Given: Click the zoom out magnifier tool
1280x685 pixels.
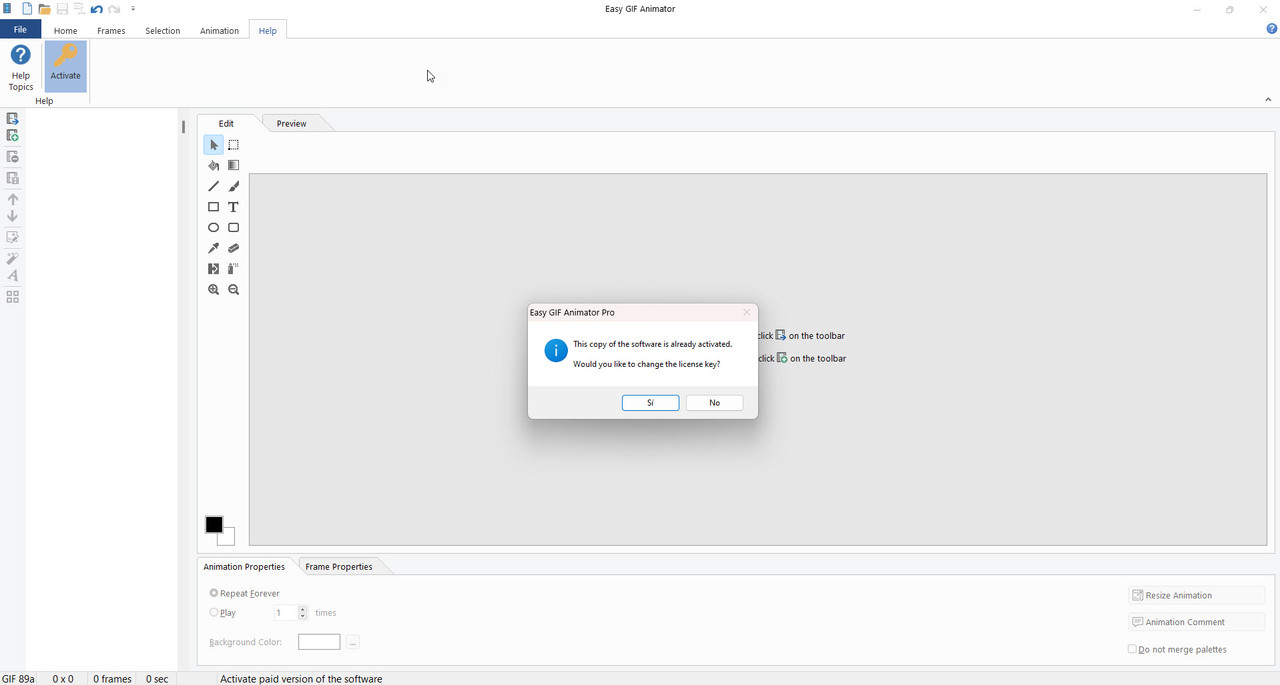Looking at the screenshot, I should click(x=233, y=290).
